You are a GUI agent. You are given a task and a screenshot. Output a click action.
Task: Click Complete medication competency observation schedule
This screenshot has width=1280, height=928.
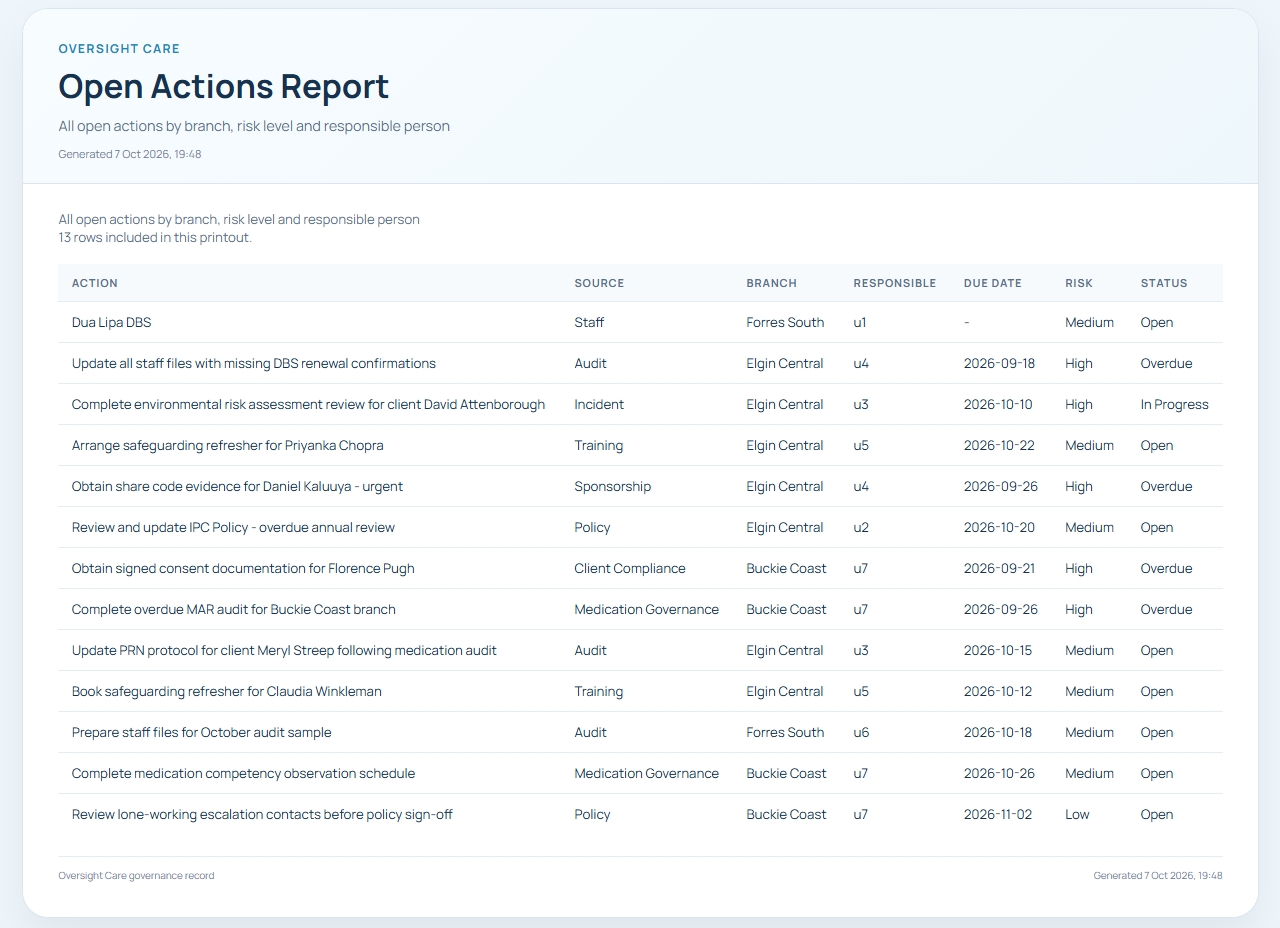click(x=243, y=773)
